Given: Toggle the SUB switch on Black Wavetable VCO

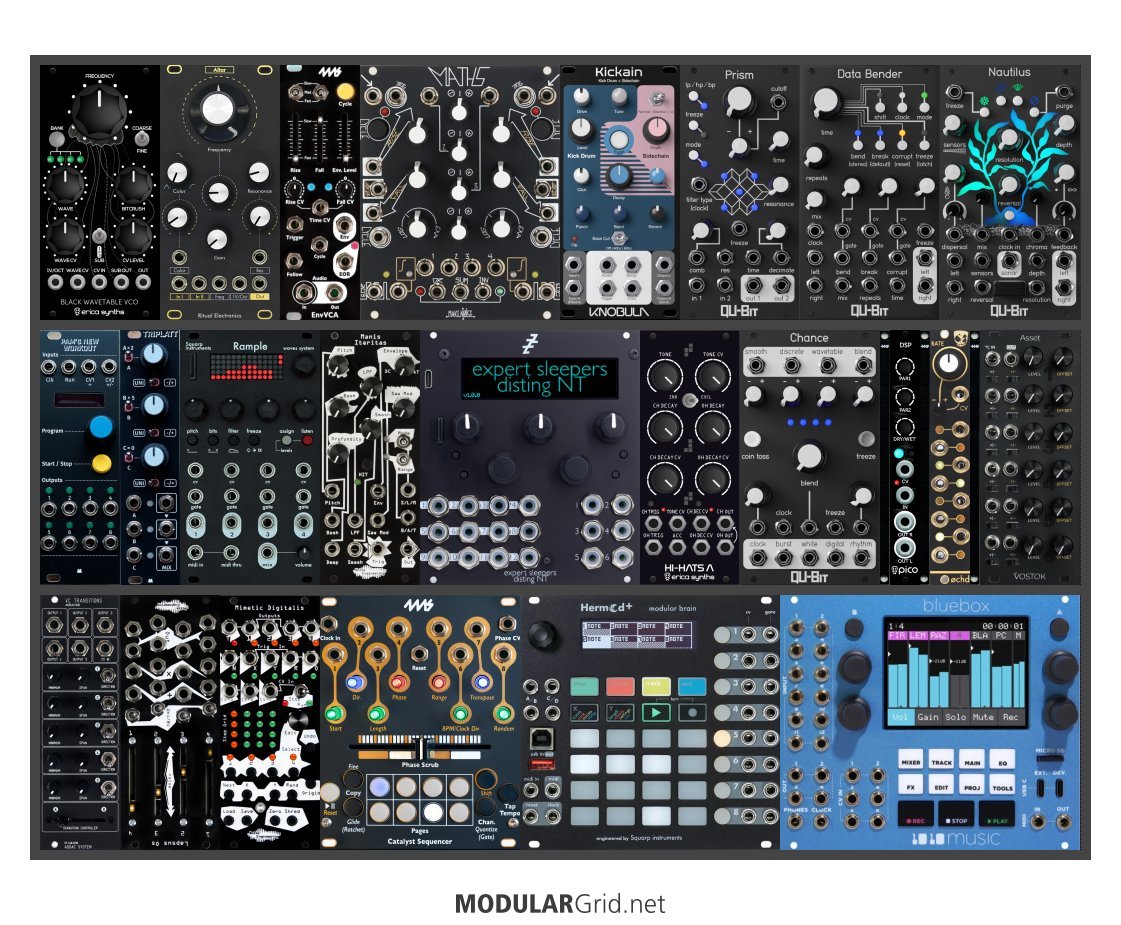Looking at the screenshot, I should [x=99, y=237].
